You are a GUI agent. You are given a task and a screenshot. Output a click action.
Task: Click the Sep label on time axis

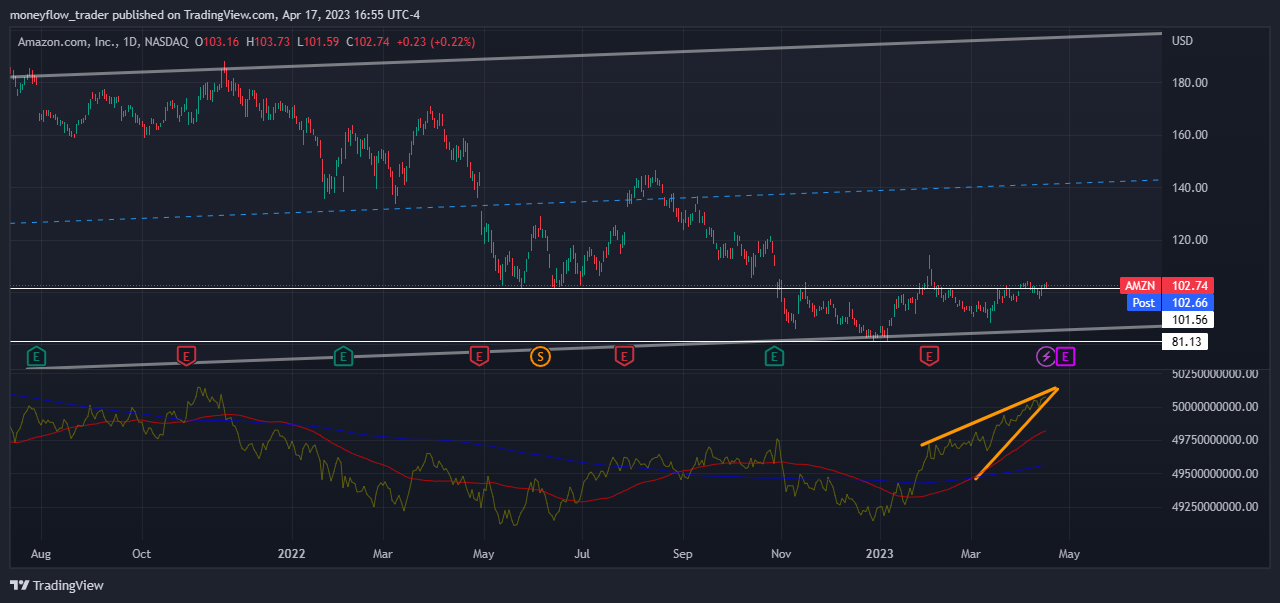683,553
